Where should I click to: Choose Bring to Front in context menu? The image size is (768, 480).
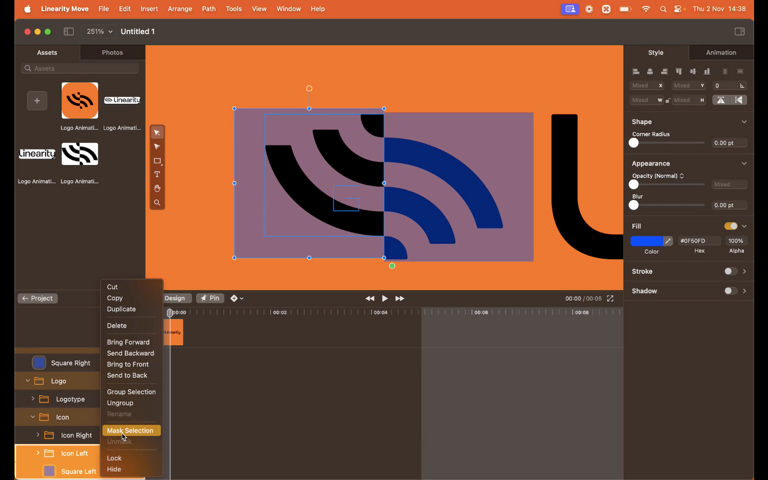coord(127,364)
